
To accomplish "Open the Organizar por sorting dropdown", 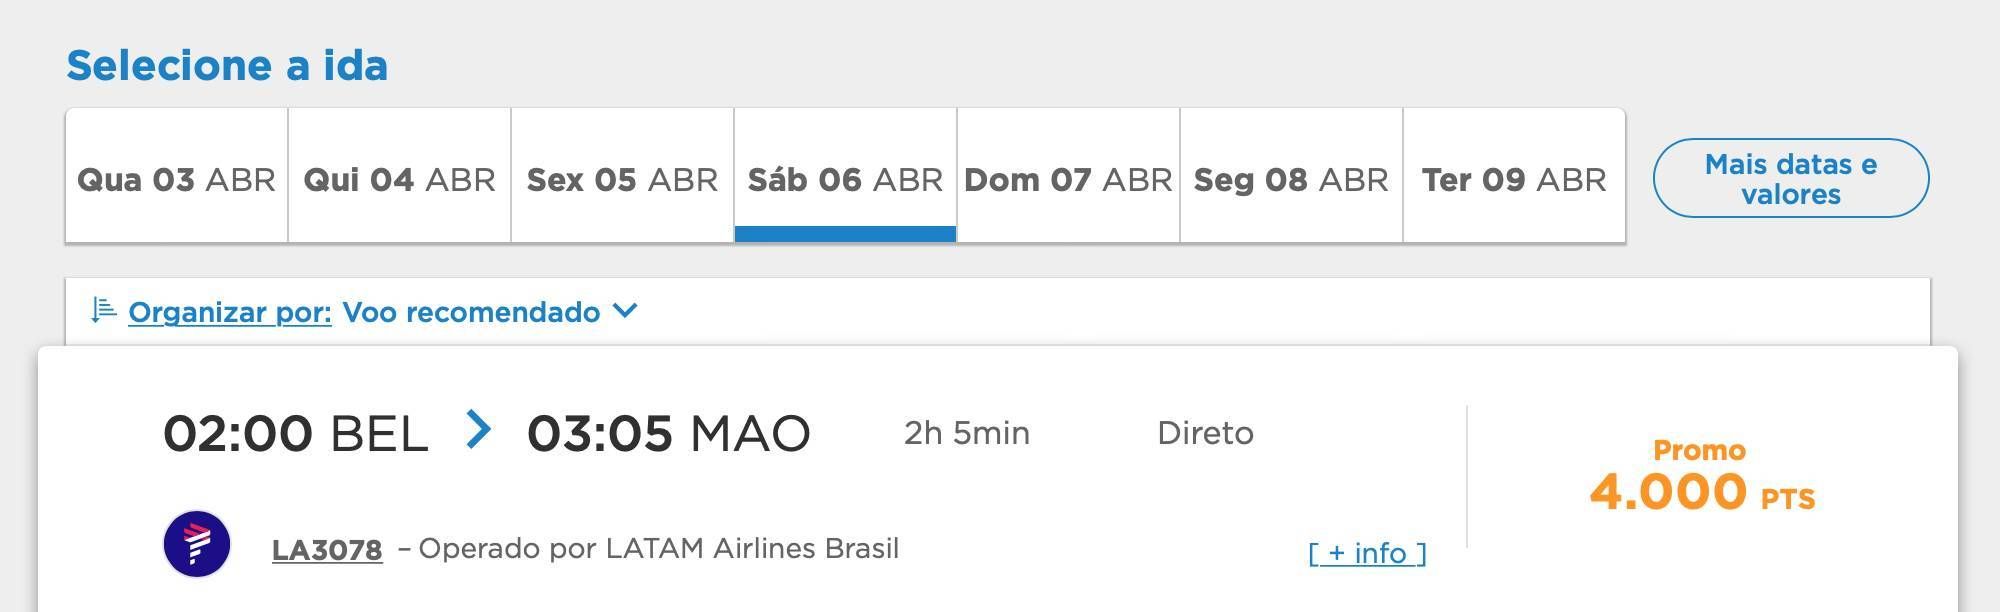I will point(230,312).
